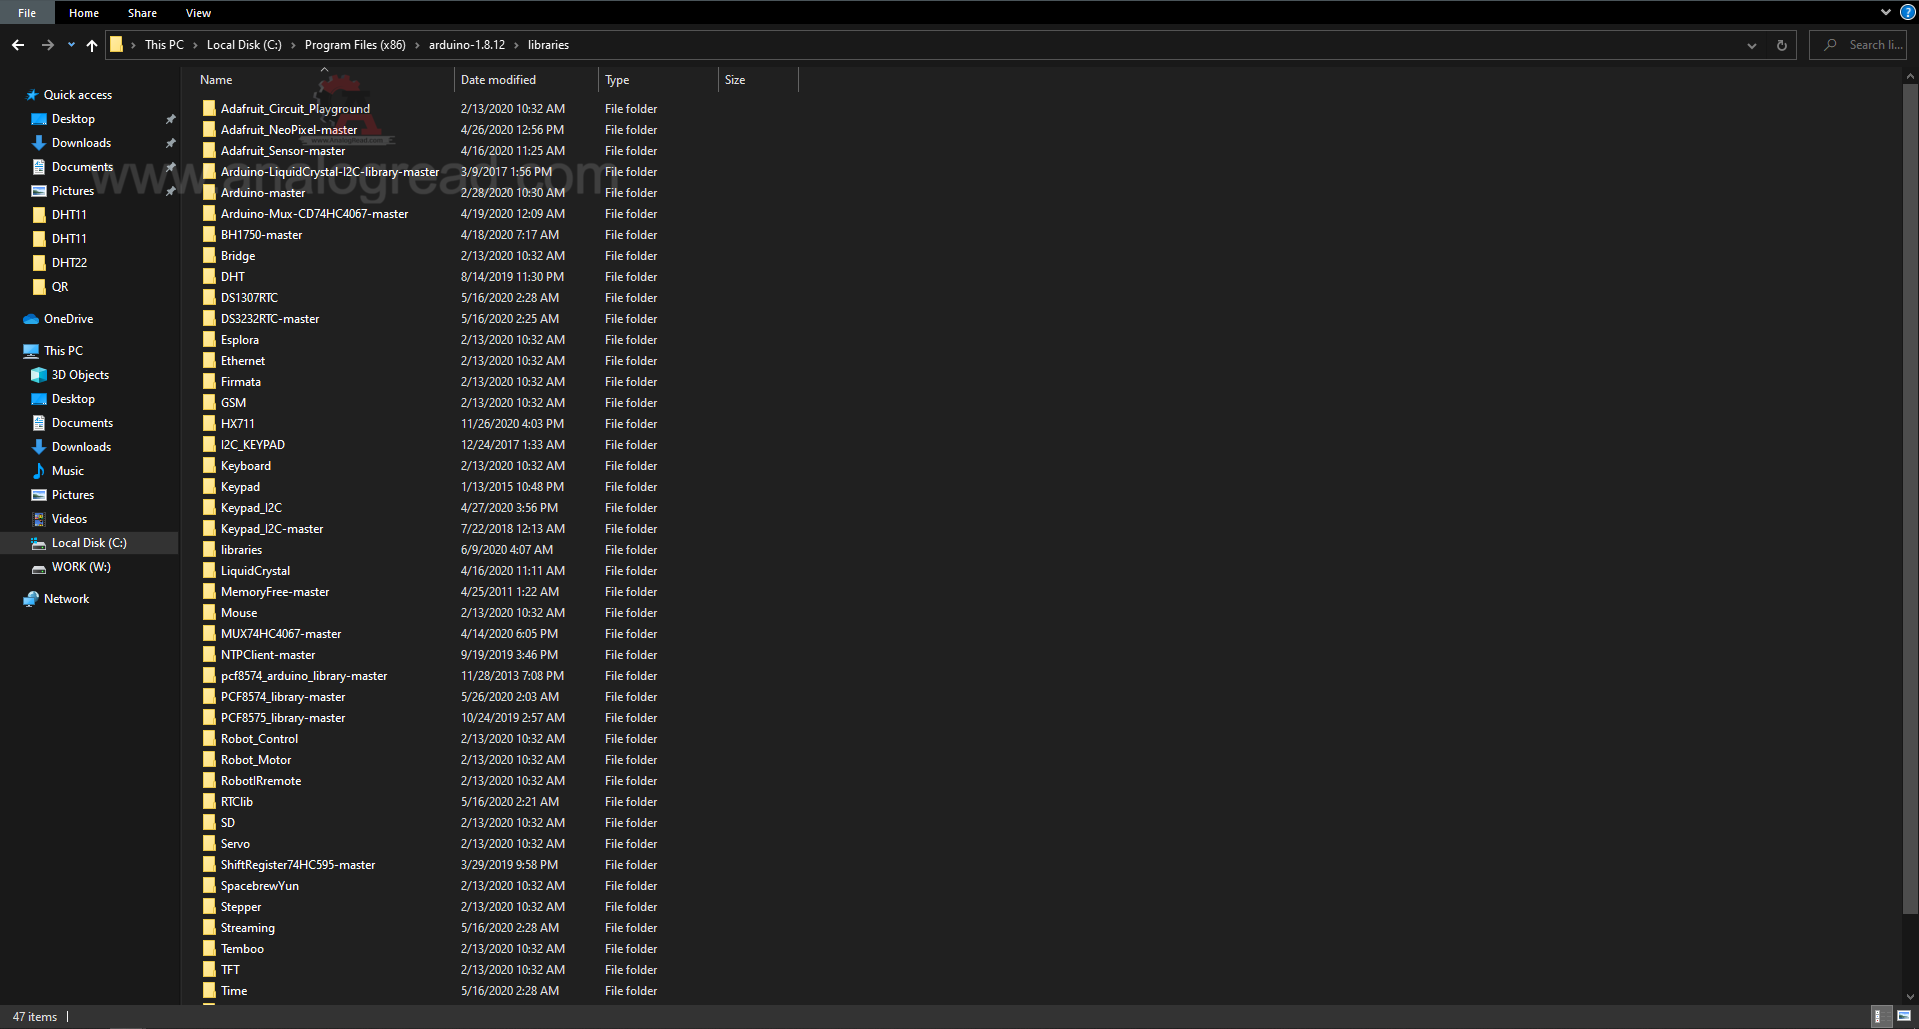Select the LiquidCrystal folder icon

pyautogui.click(x=209, y=570)
